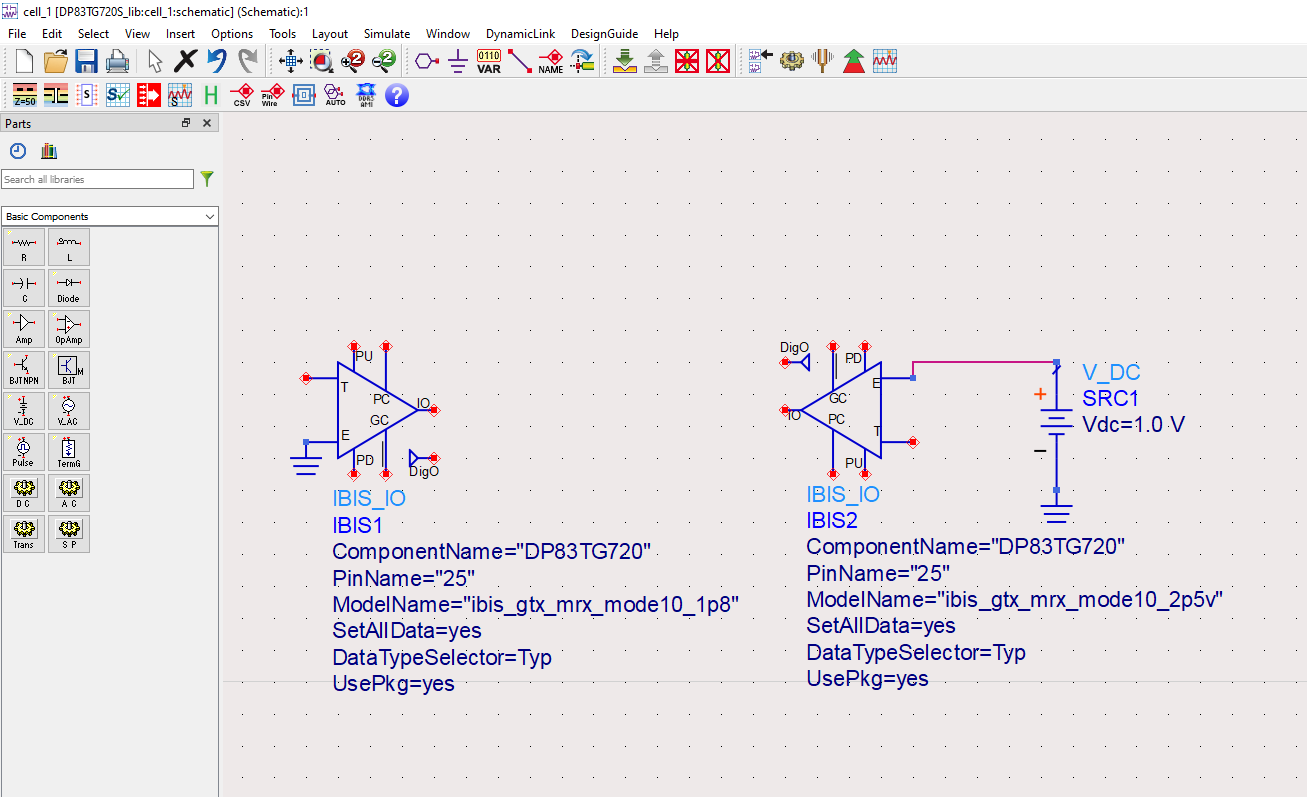Show recent parts with clock icon
The height and width of the screenshot is (797, 1307).
pos(18,151)
